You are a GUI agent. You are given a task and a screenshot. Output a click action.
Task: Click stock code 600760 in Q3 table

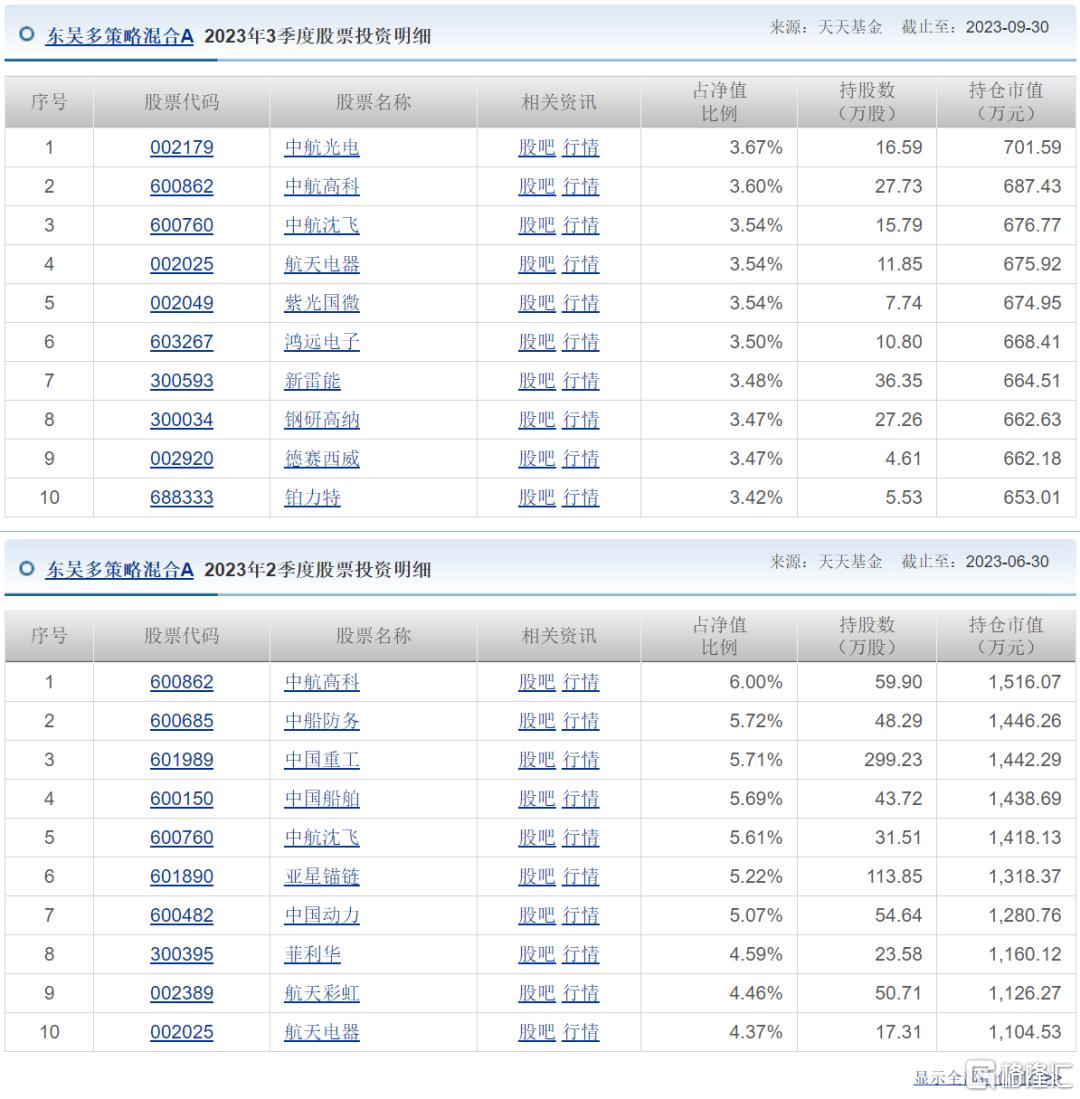coord(182,226)
